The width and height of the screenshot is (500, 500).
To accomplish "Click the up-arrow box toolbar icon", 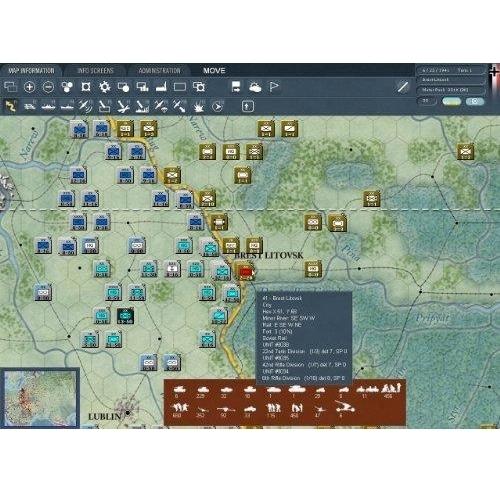I will pos(247,106).
